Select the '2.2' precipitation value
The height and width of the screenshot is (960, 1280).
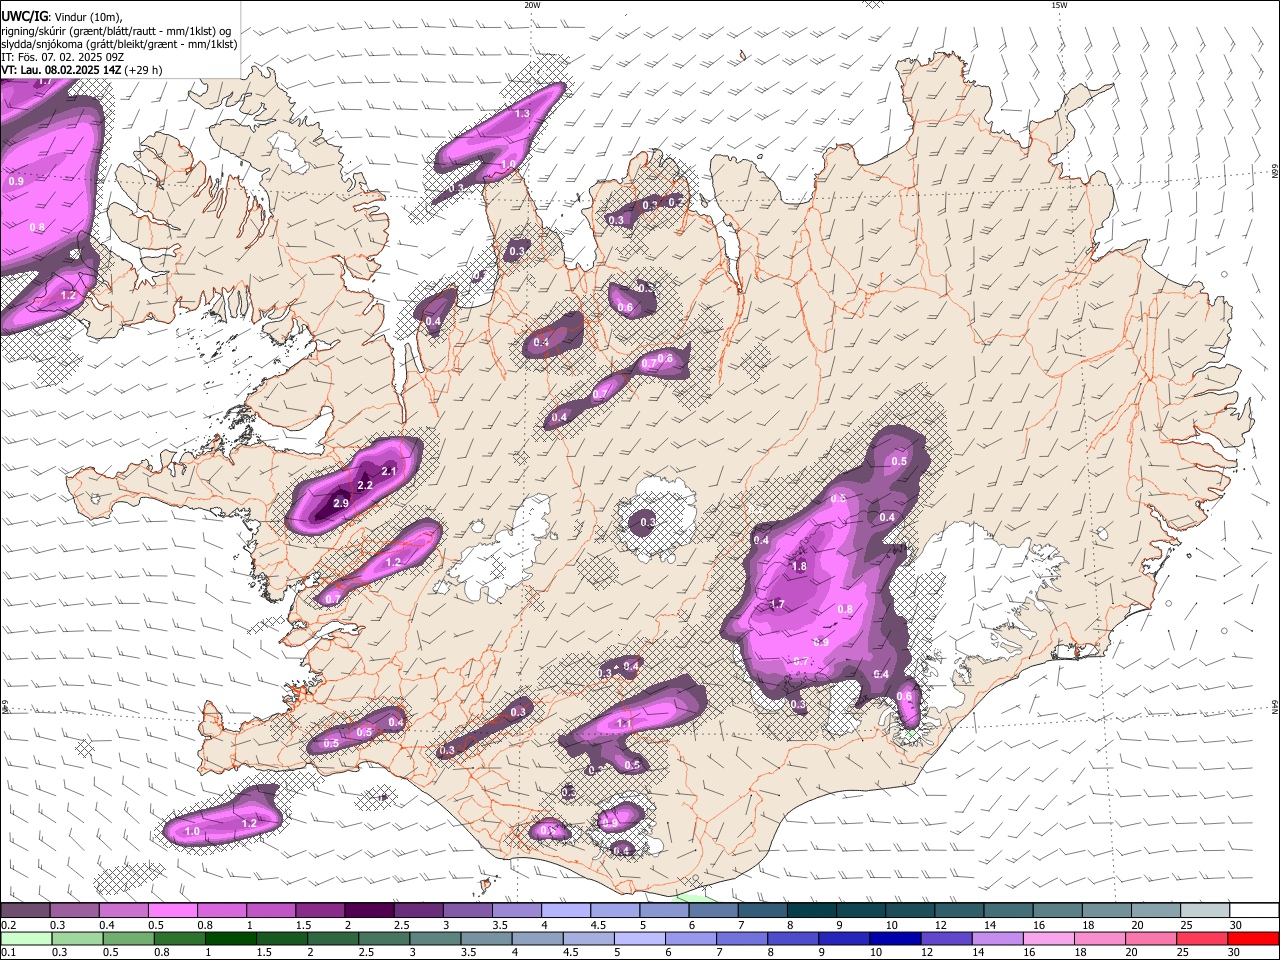pyautogui.click(x=365, y=485)
